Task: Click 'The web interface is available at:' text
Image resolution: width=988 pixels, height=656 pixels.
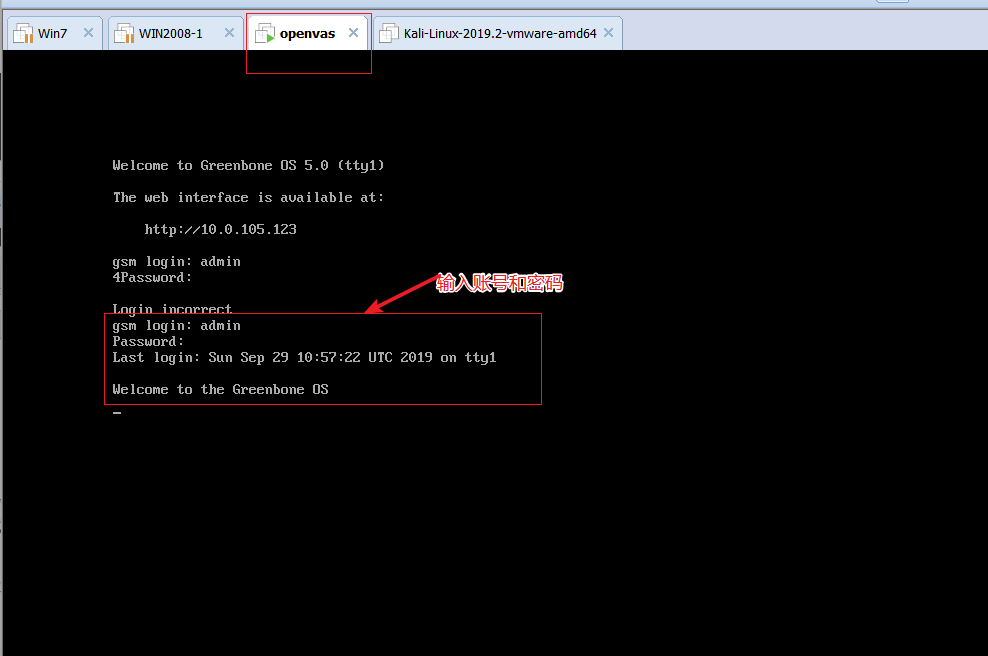Action: (x=248, y=198)
